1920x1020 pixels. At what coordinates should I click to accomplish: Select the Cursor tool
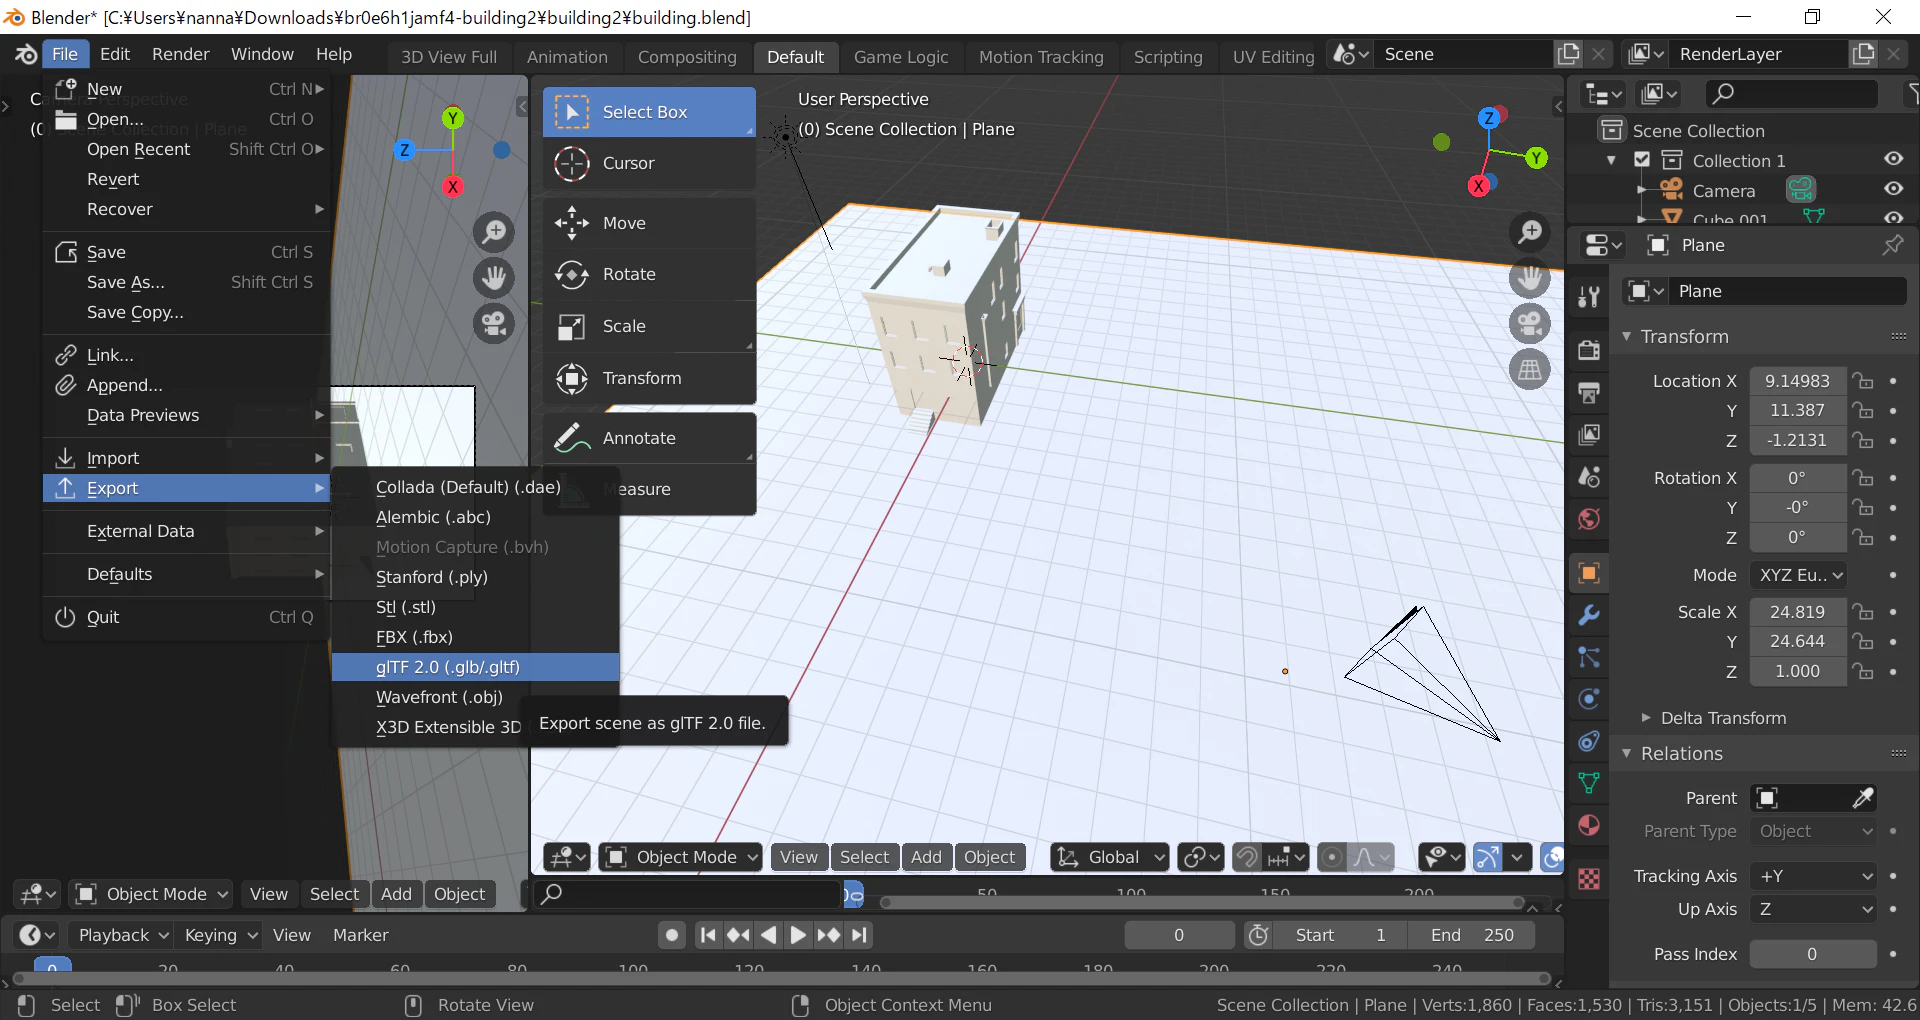point(649,163)
